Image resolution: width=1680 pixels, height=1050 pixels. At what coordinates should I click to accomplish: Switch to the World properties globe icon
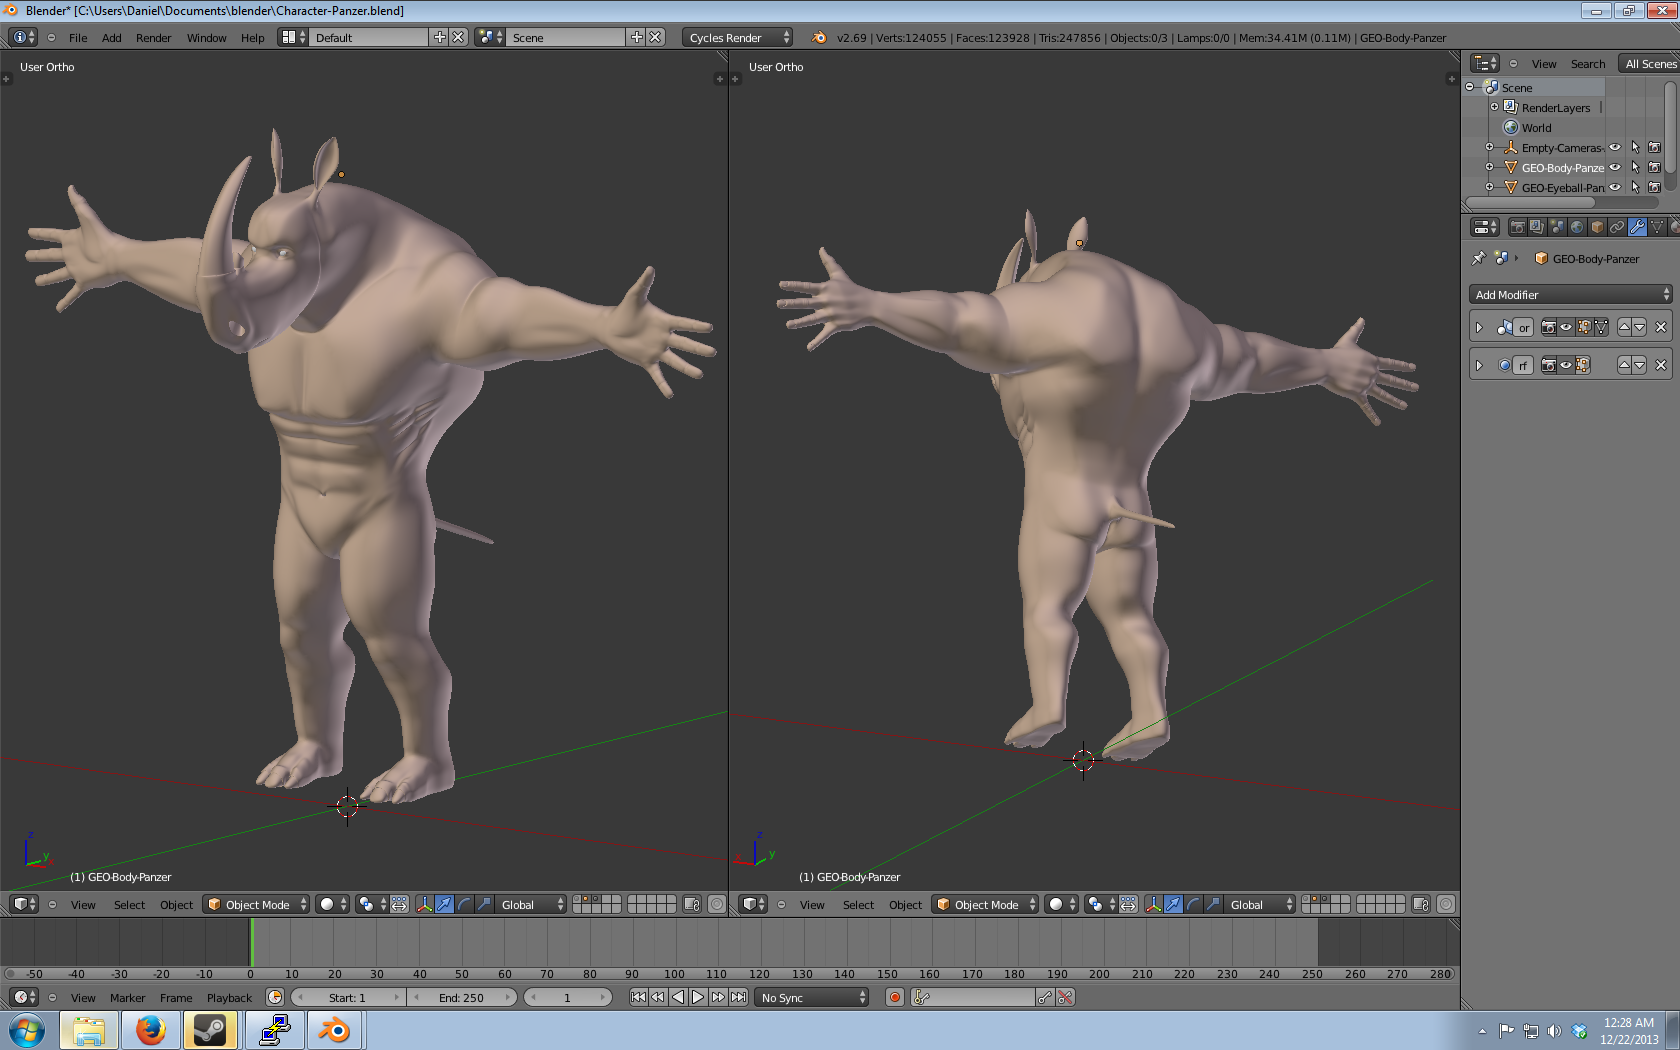coord(1577,227)
